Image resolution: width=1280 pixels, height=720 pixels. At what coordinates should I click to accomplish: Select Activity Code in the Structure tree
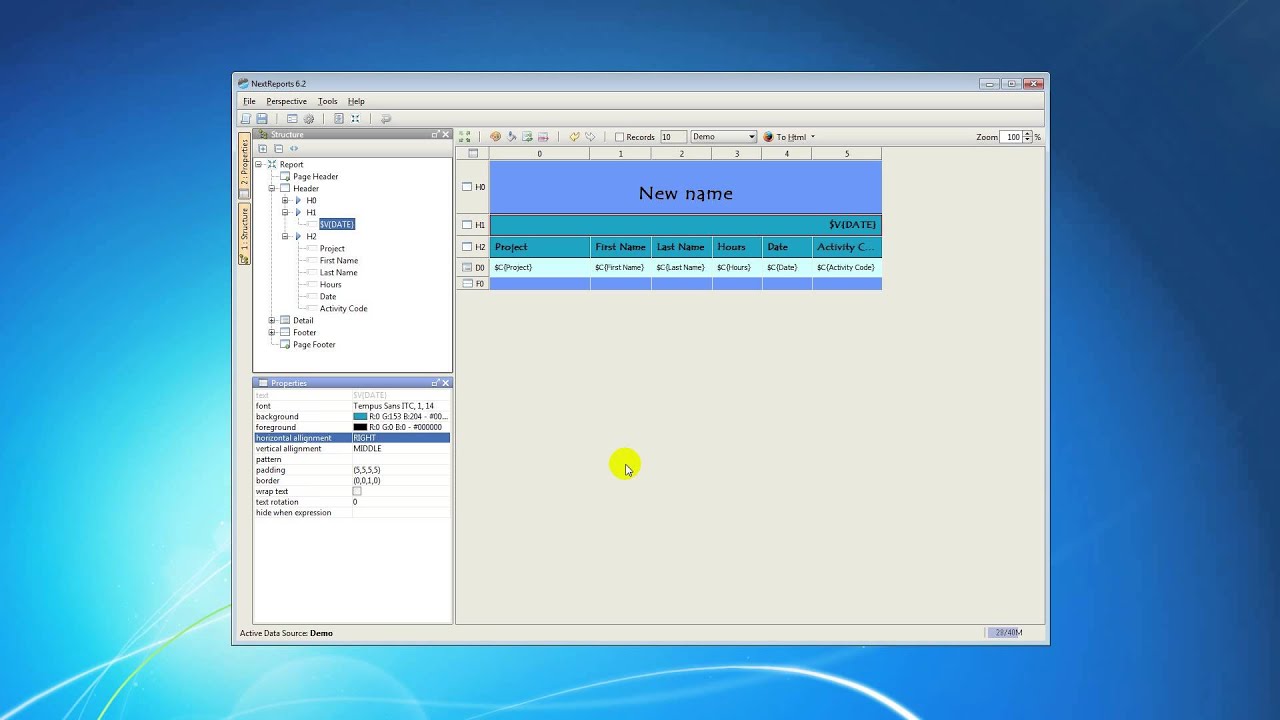coord(343,308)
